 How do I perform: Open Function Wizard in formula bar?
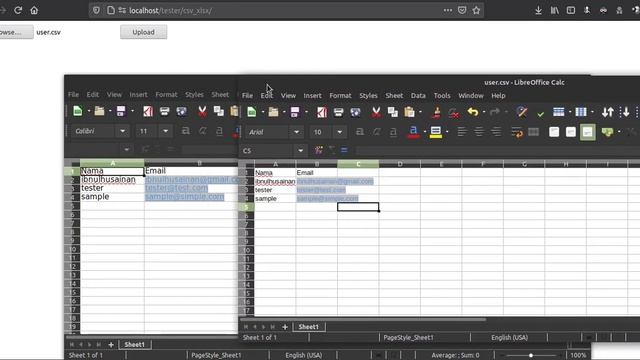coord(318,151)
